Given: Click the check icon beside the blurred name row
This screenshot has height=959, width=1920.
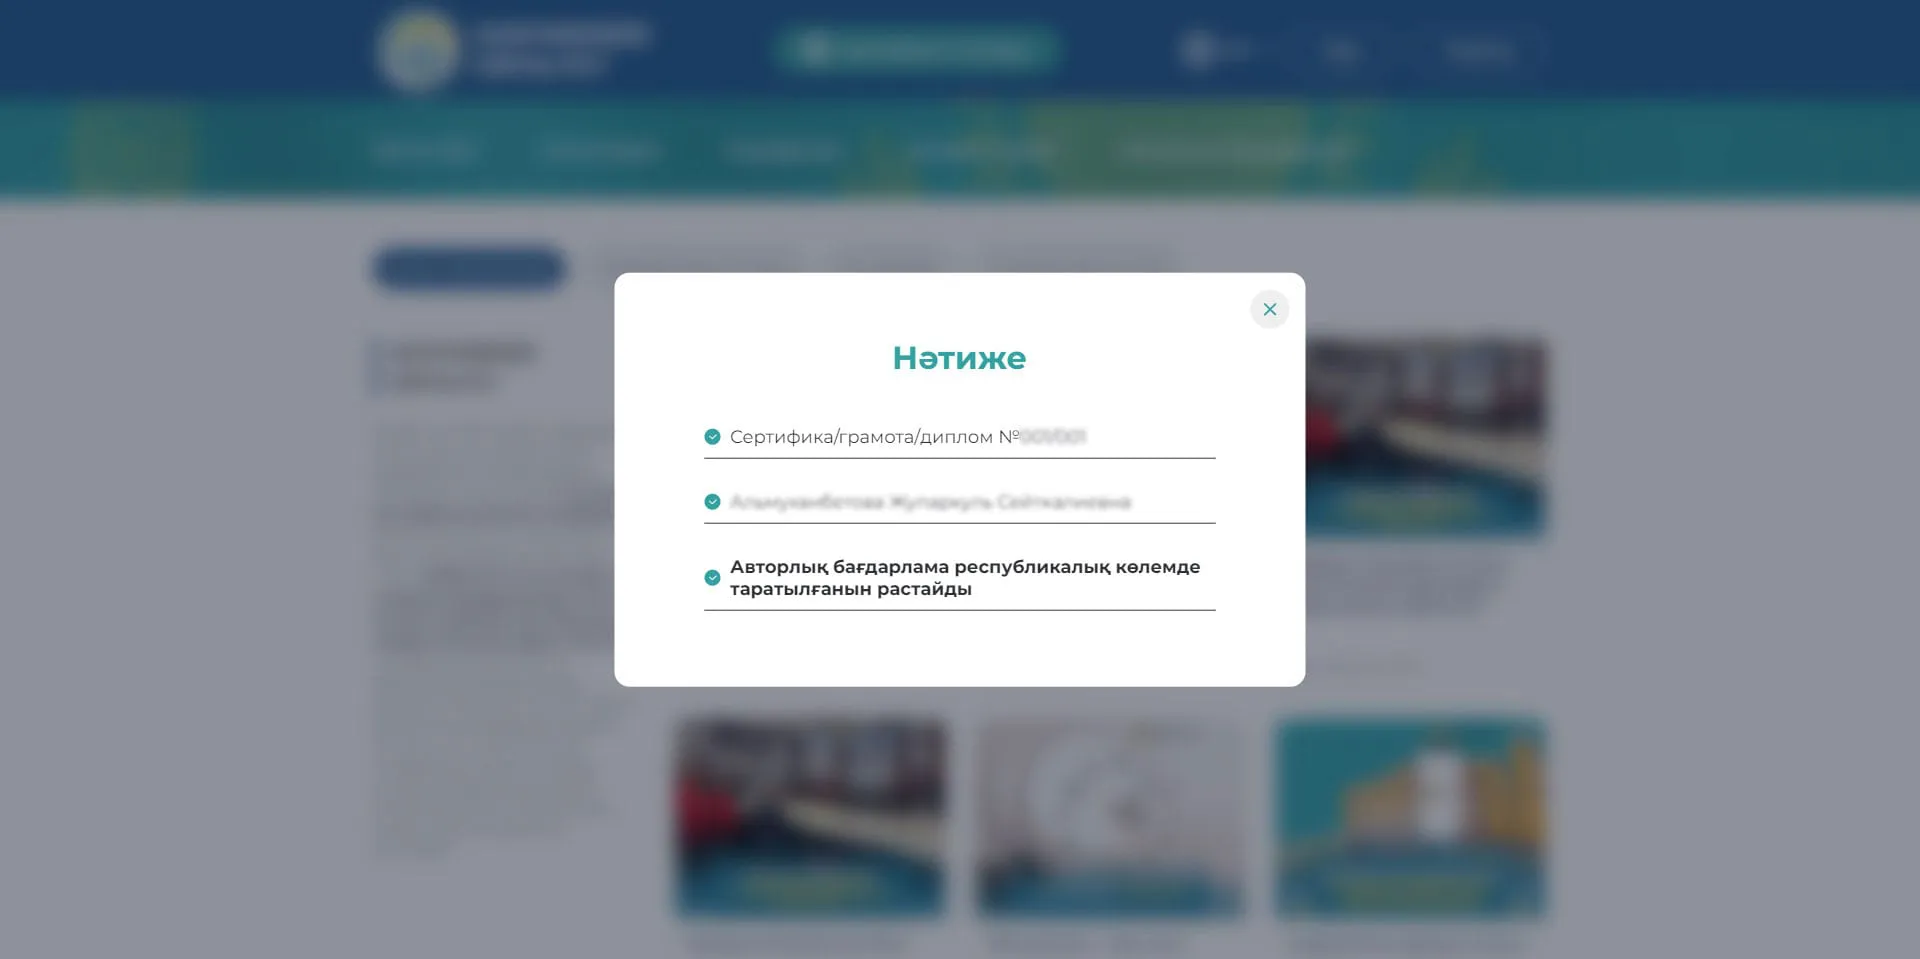Looking at the screenshot, I should (712, 502).
